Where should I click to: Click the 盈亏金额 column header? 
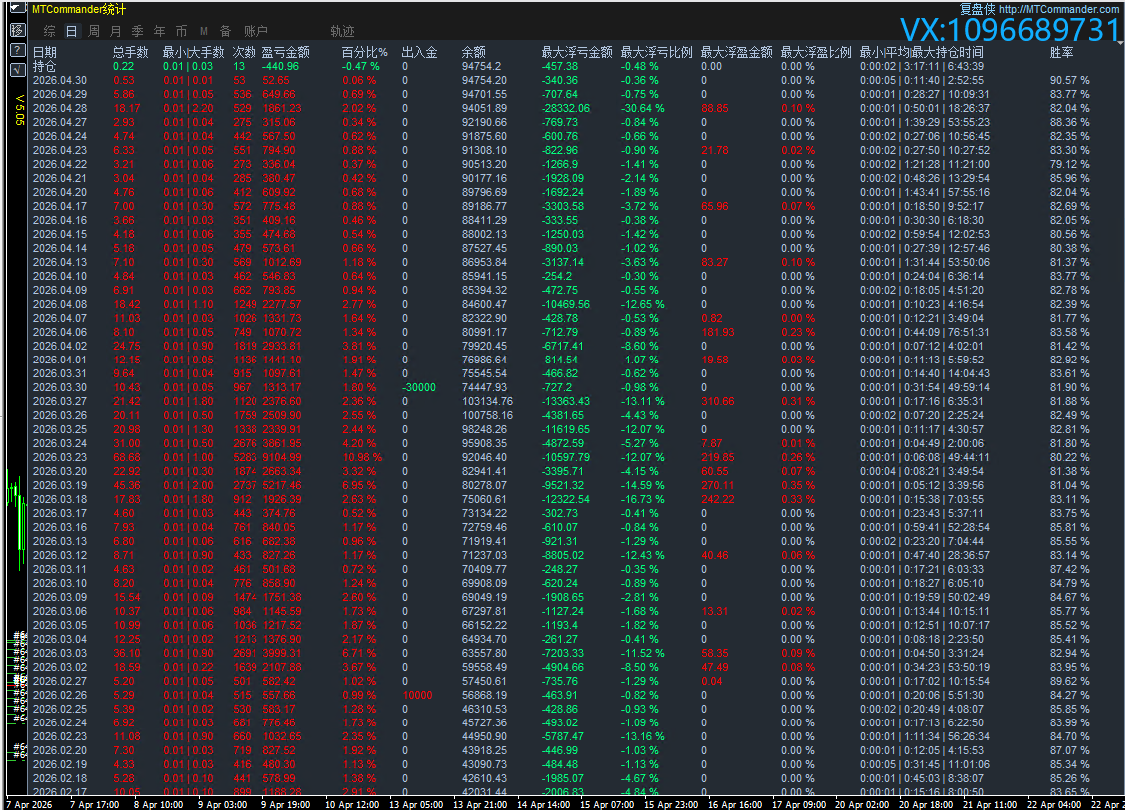point(285,52)
